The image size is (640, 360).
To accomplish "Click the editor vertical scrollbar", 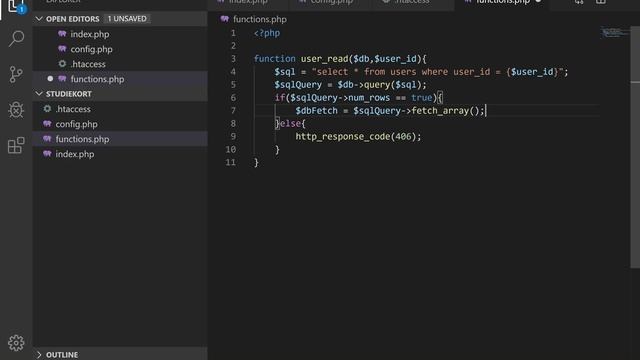I will click(x=635, y=147).
